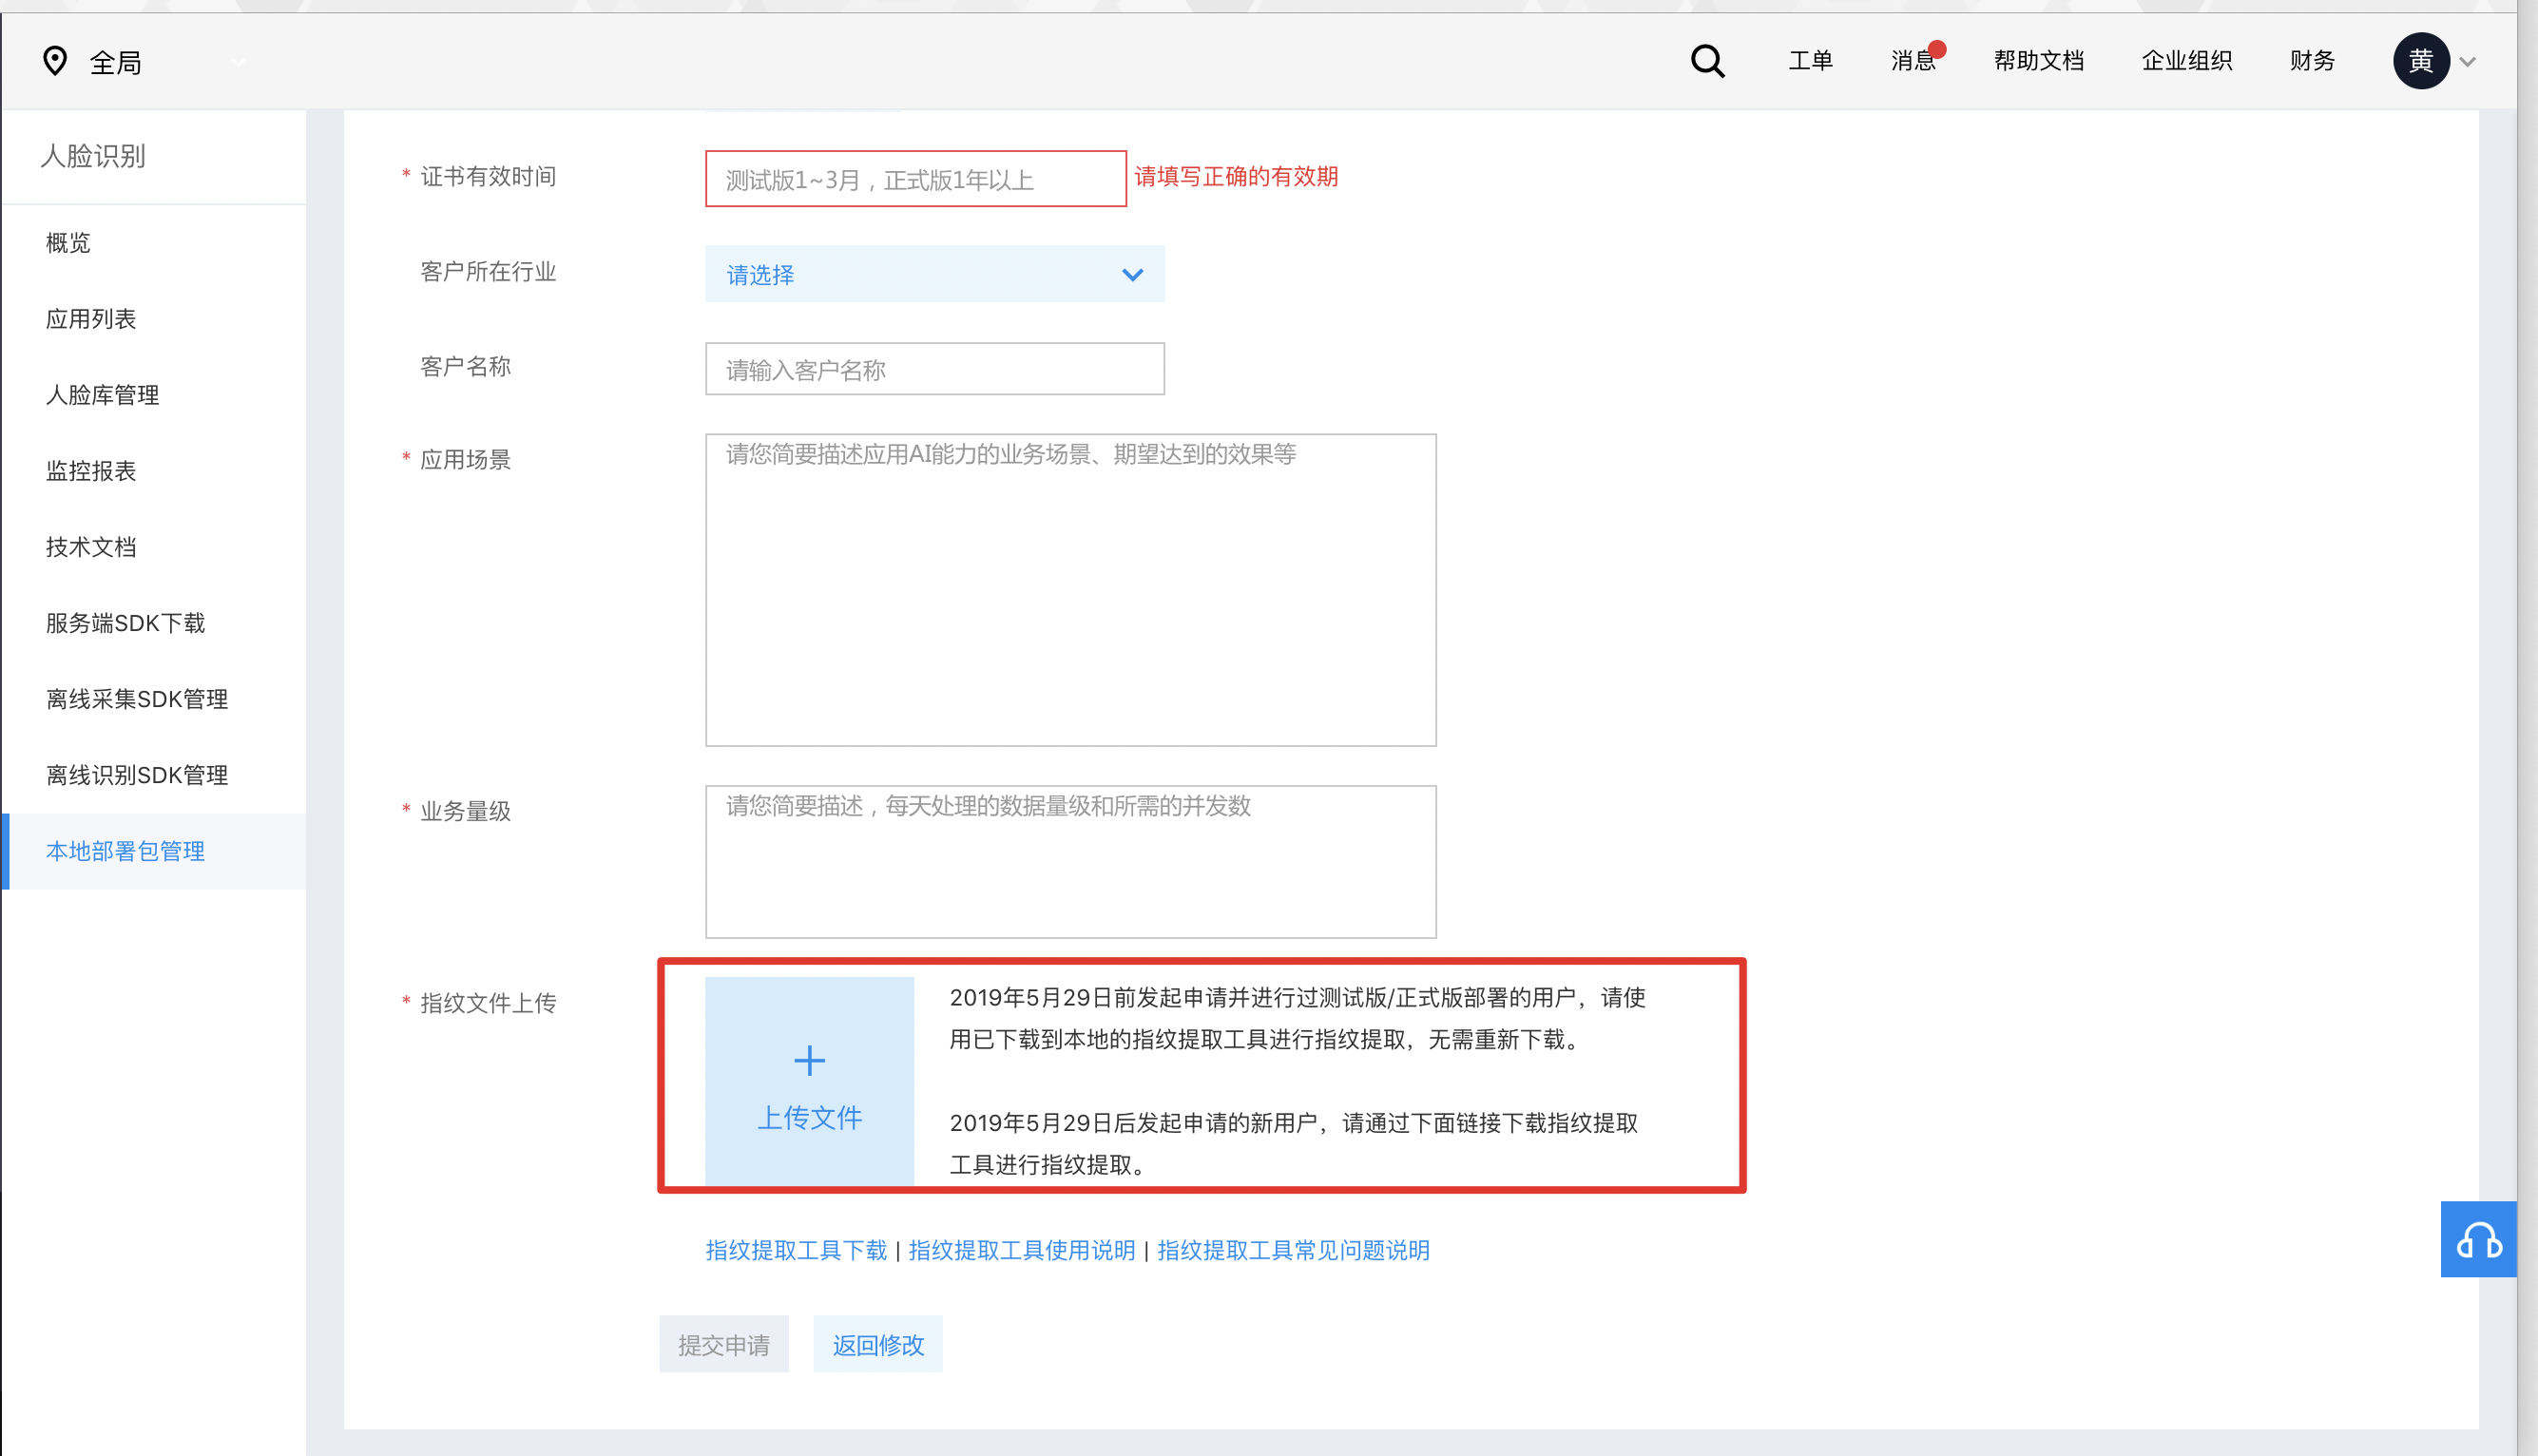The image size is (2538, 1456).
Task: Click the 人脸识别 sidebar heading
Action: pyautogui.click(x=93, y=156)
